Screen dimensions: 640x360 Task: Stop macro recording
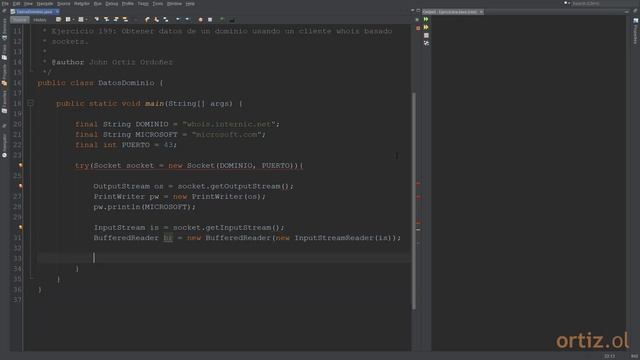click(x=210, y=20)
